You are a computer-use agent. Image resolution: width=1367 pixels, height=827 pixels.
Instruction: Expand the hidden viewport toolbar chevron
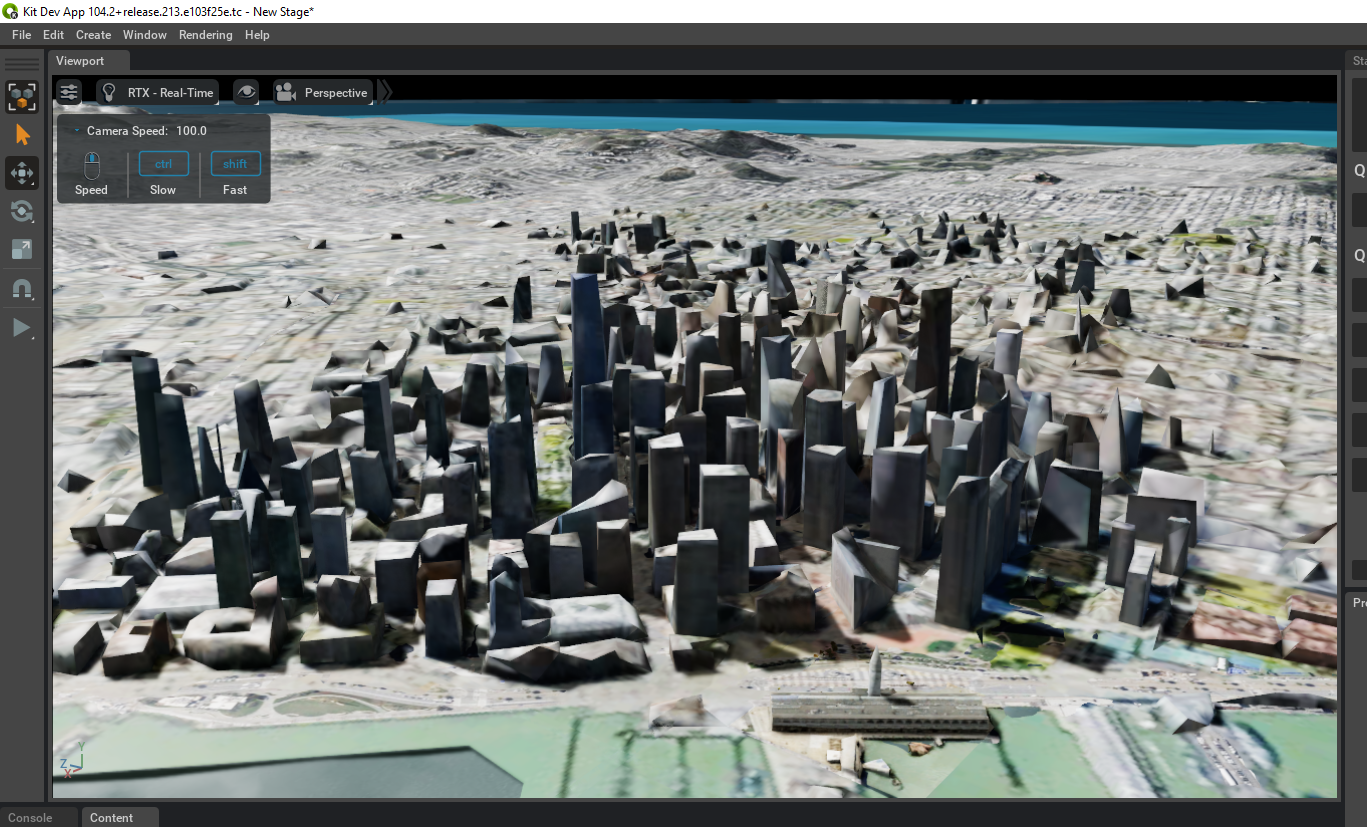click(384, 89)
